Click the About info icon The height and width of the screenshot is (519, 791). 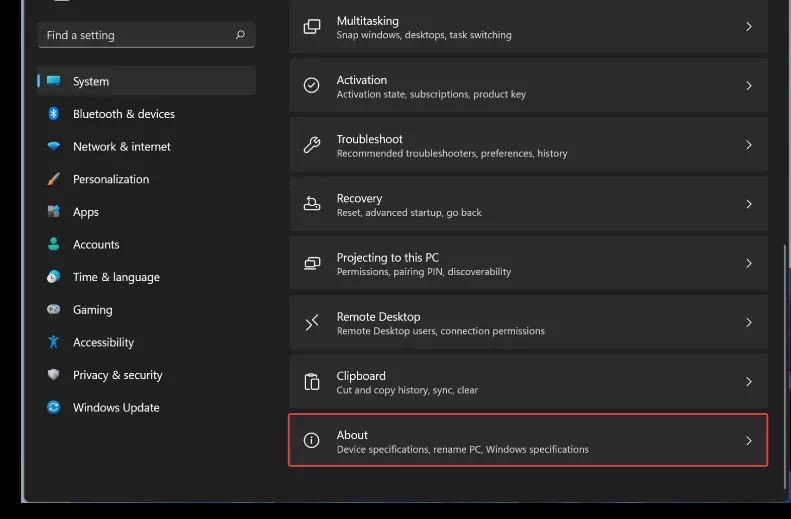pyautogui.click(x=312, y=440)
